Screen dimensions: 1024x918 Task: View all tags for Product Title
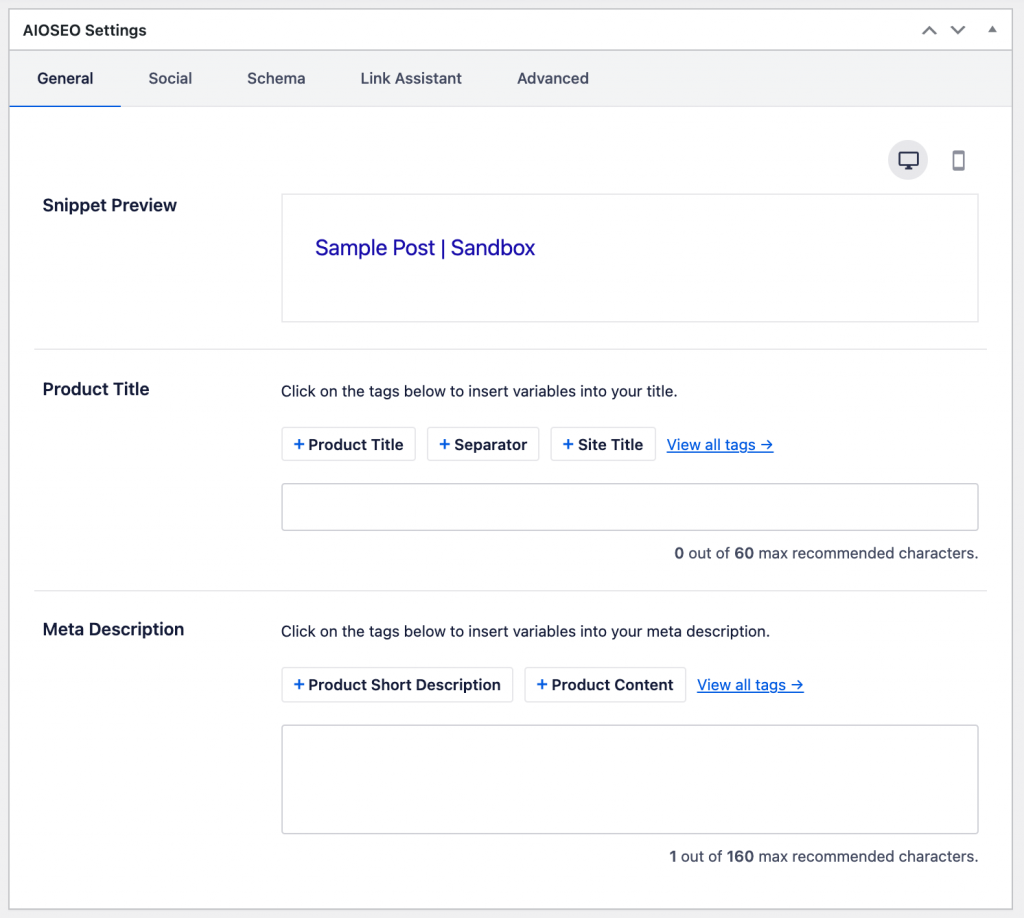coord(720,445)
